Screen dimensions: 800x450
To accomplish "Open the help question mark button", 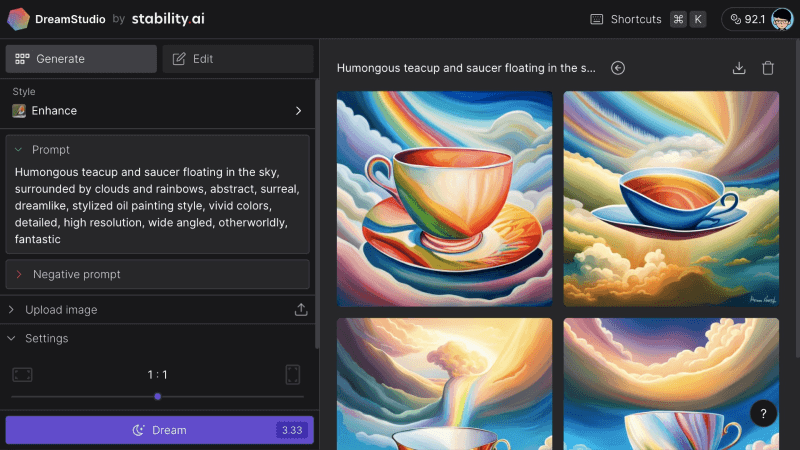I will [x=763, y=413].
